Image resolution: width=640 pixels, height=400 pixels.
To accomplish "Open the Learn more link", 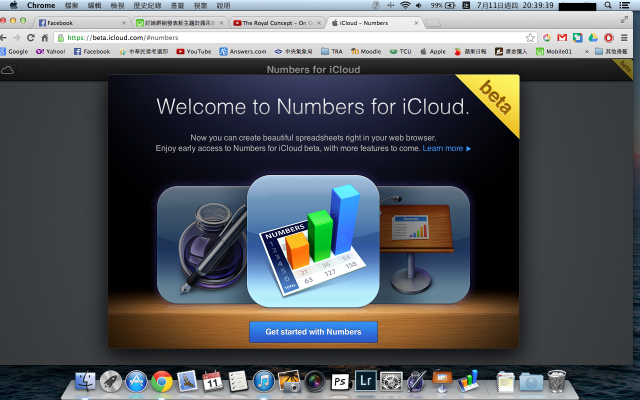I will 447,149.
